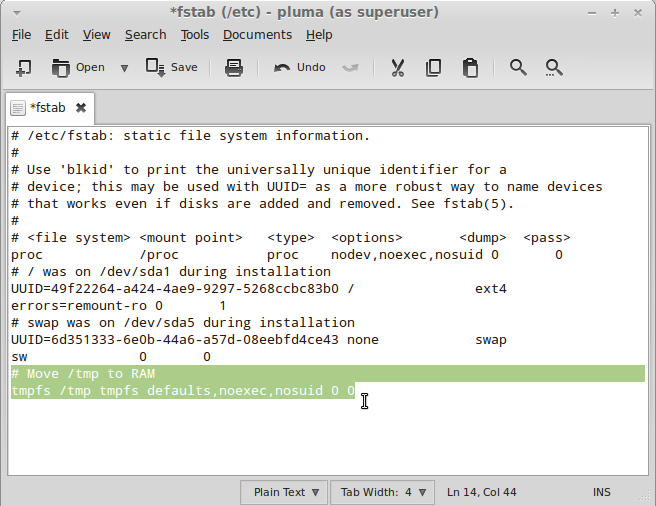
Task: Copy selected text using toolbar icon
Action: 433,67
